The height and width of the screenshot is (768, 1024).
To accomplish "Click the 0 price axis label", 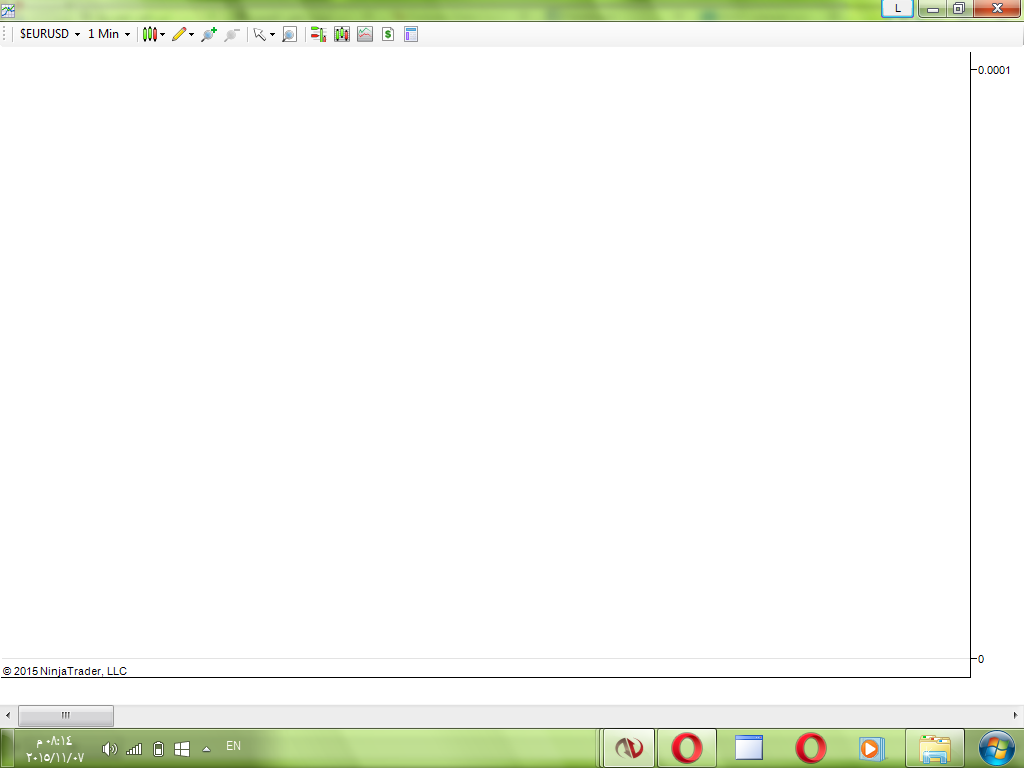I will pos(981,659).
